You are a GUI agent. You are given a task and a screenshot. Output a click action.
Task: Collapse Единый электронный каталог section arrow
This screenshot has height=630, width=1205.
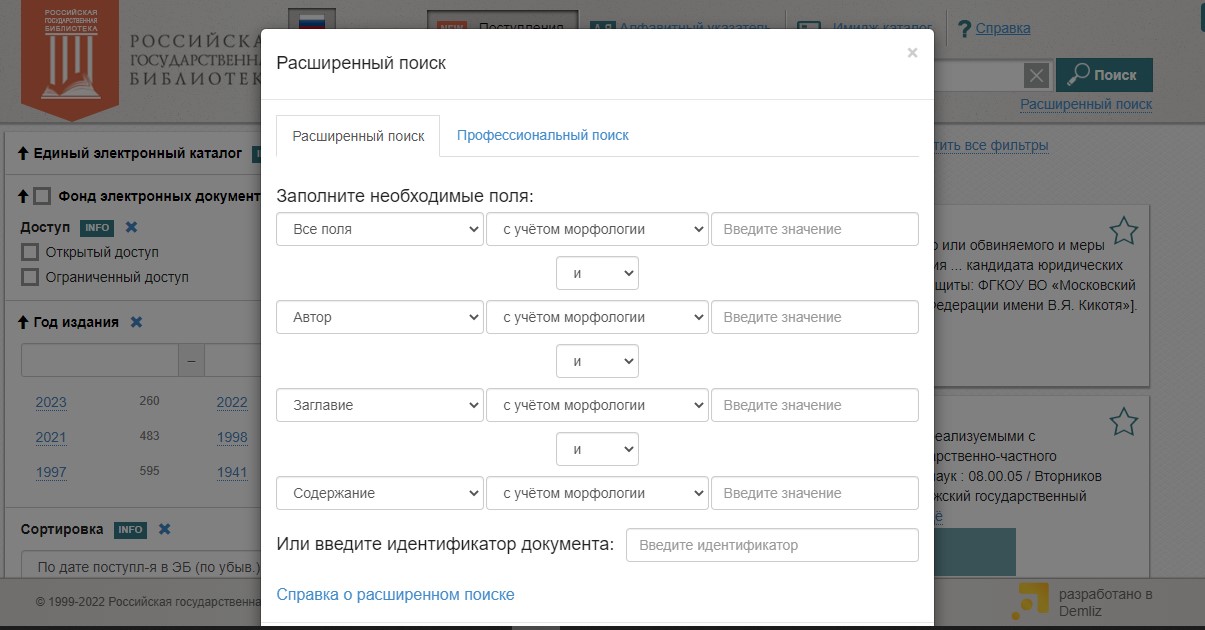coord(24,153)
